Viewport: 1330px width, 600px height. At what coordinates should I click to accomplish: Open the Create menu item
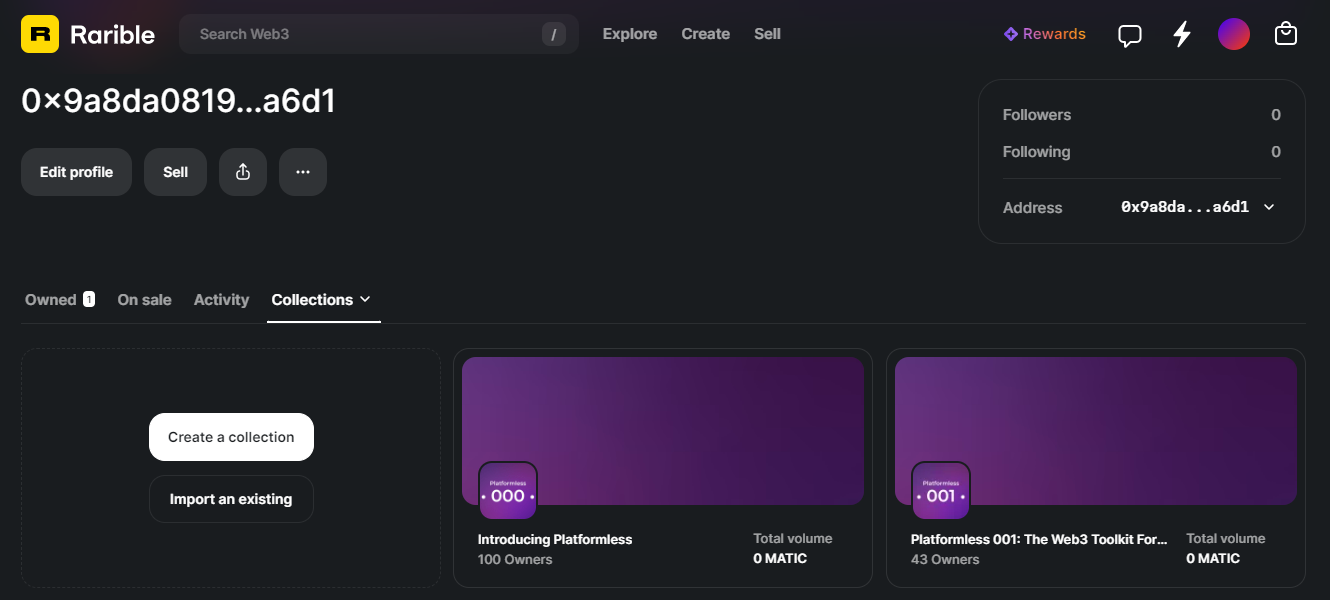click(706, 34)
